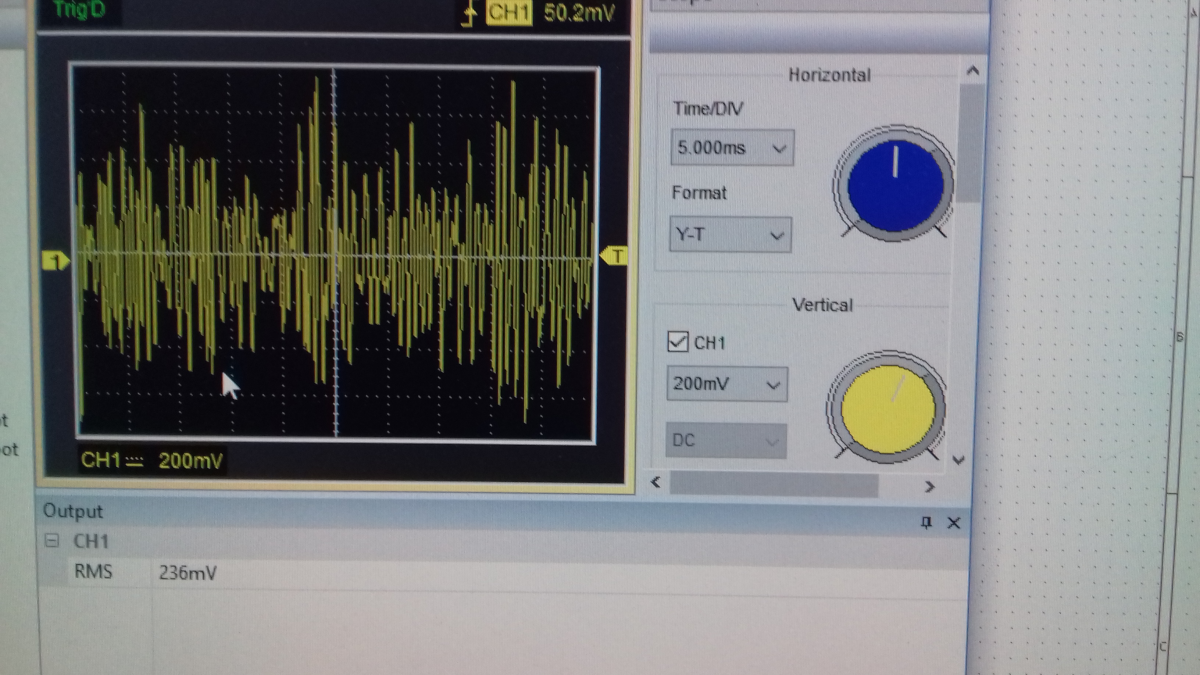Image resolution: width=1200 pixels, height=675 pixels.
Task: Open the Time/DIV 5.000ms dropdown
Action: click(x=731, y=148)
